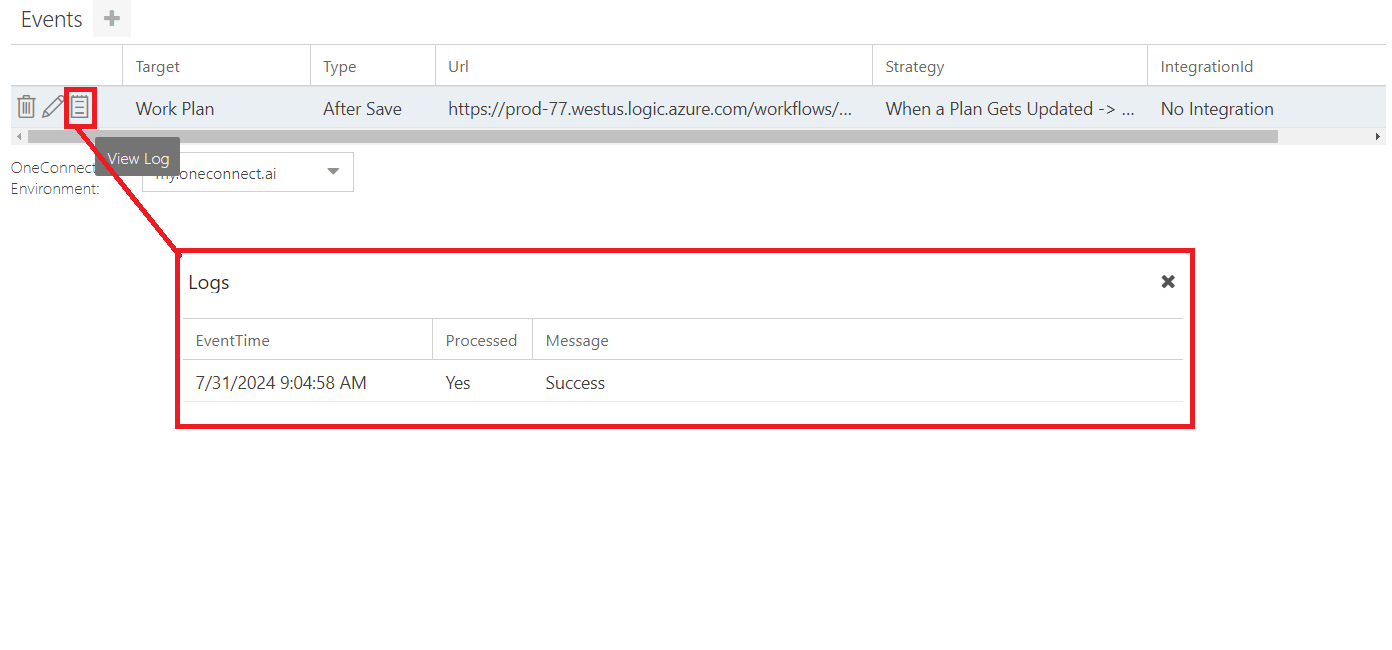Click the Processed column header

click(482, 340)
